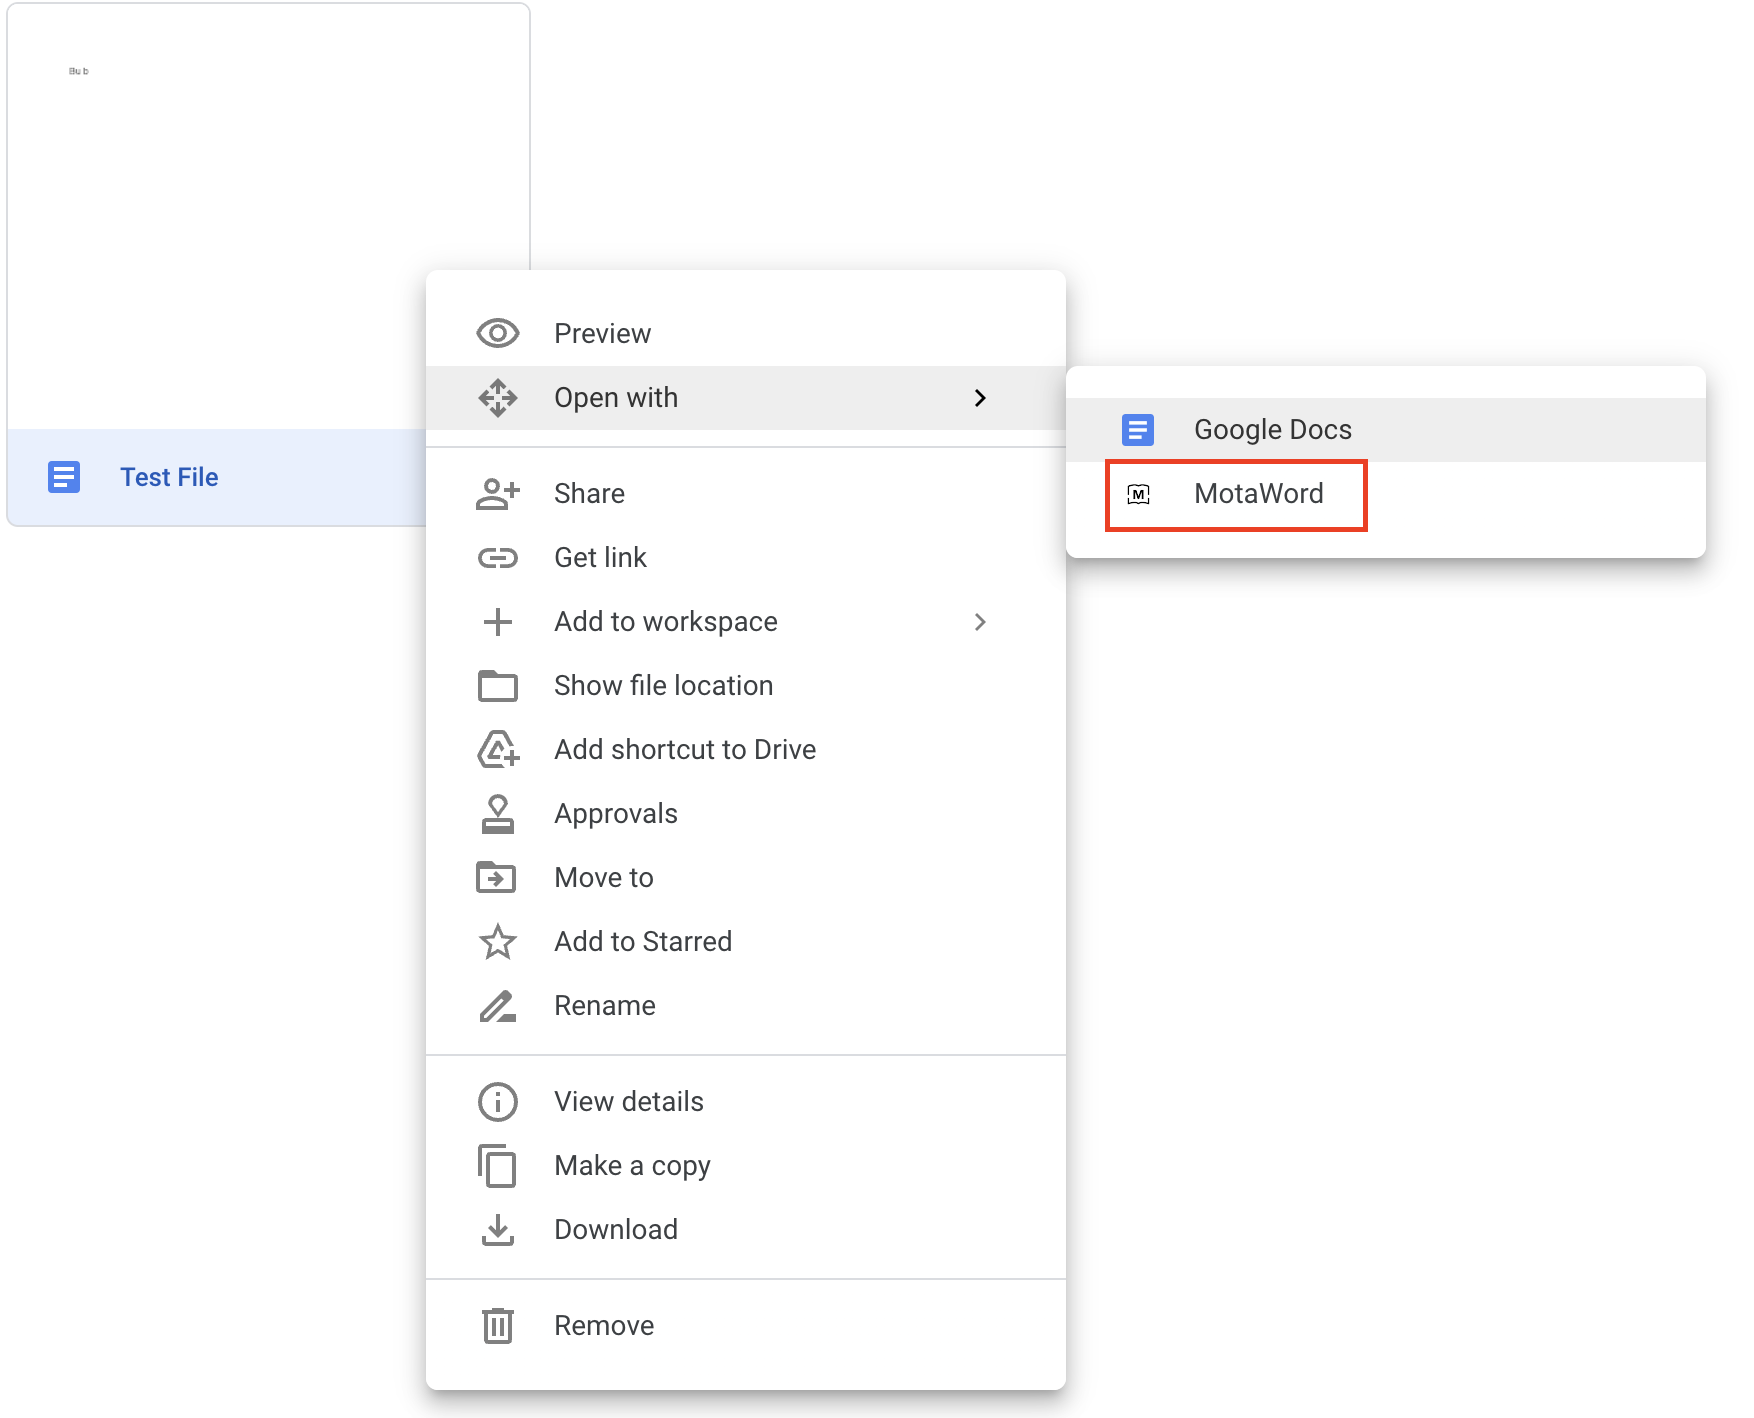Click the Show file location folder icon
This screenshot has height=1418, width=1754.
(497, 686)
